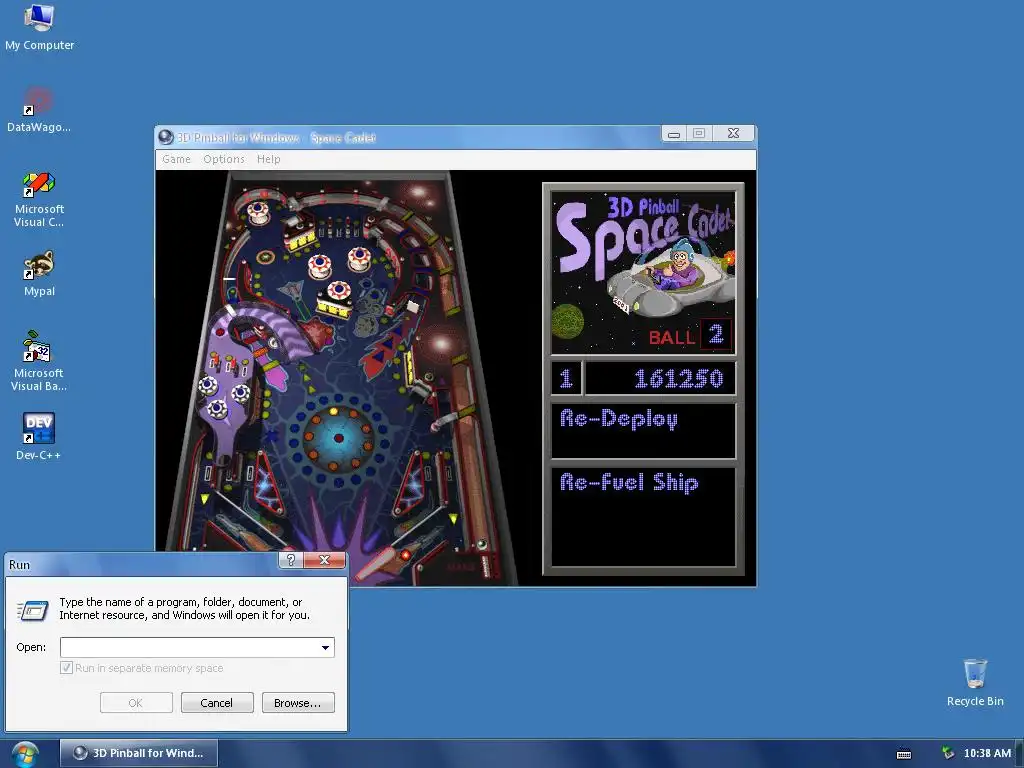Click the OK button in Run

click(136, 703)
